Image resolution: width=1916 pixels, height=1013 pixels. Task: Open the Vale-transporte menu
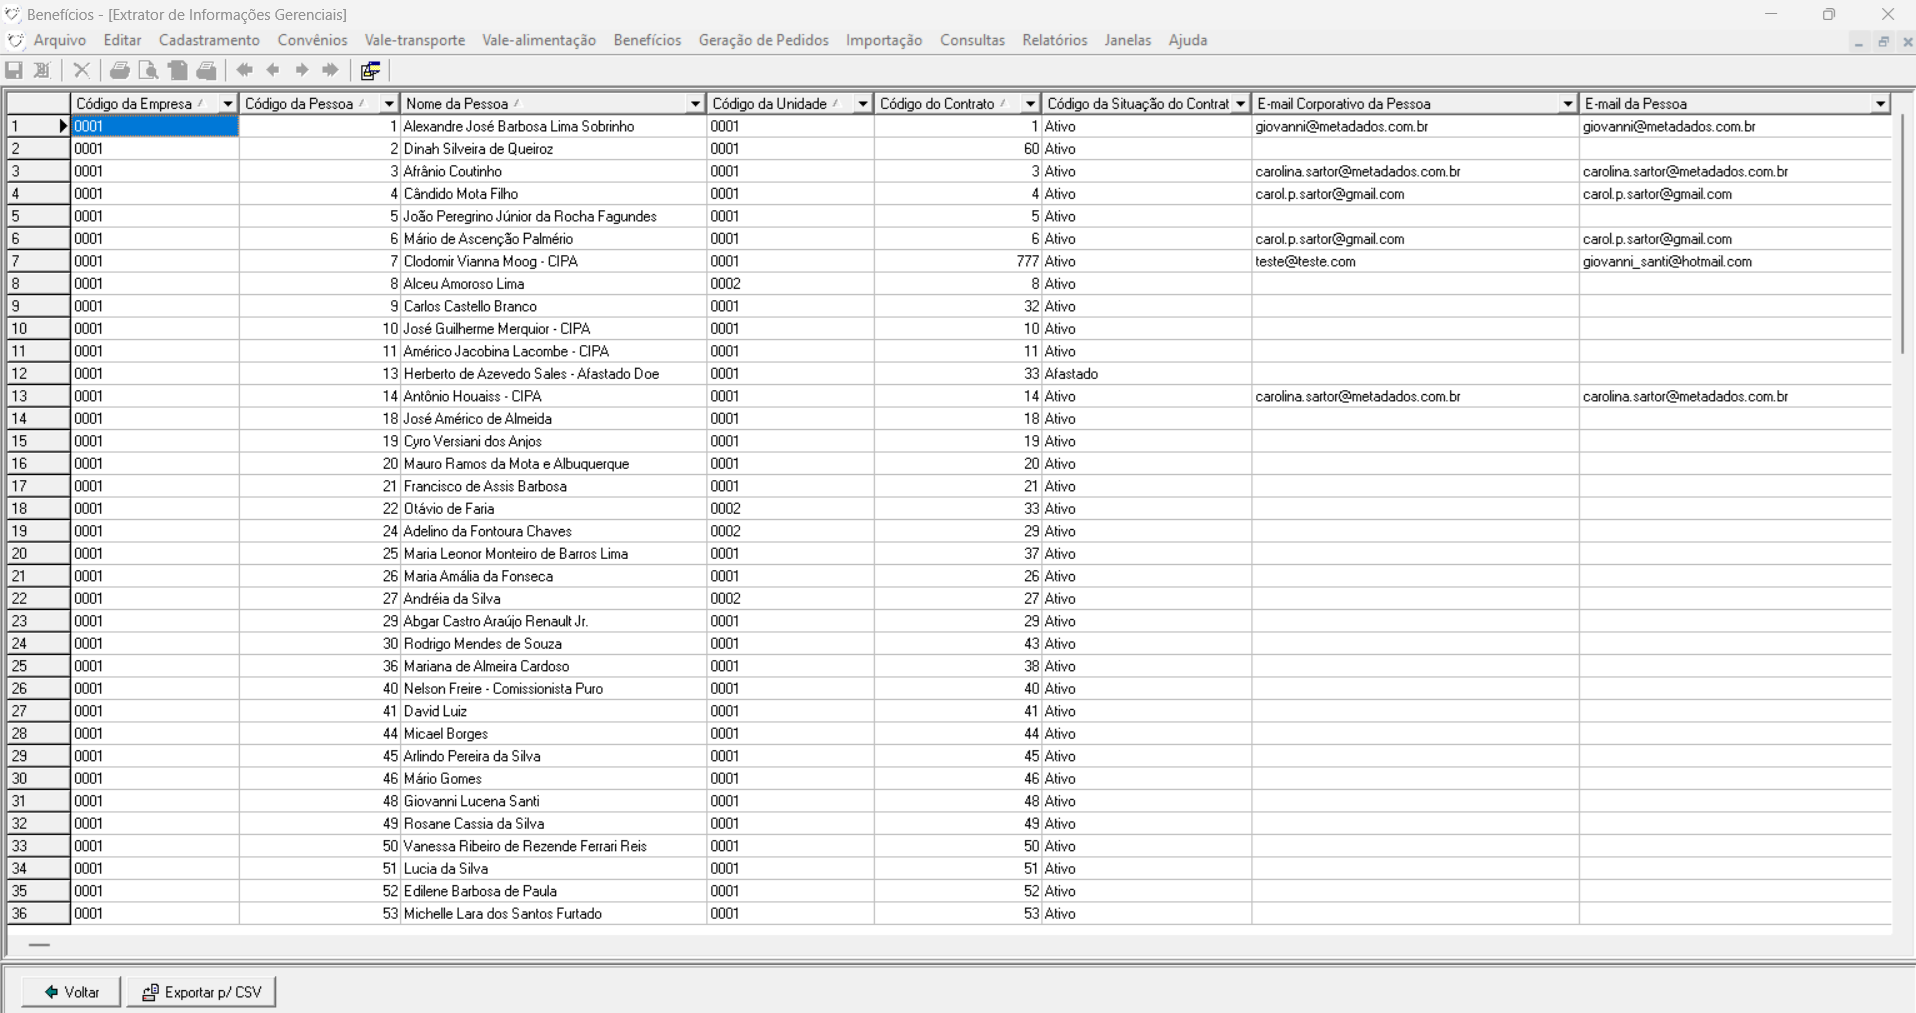(415, 41)
